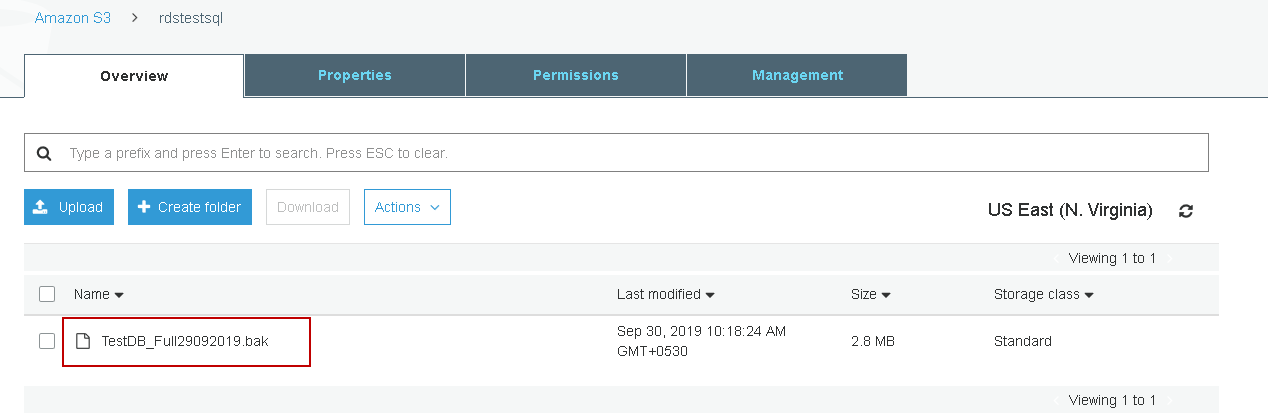The image size is (1268, 418).
Task: Click the next page arrow in bottom pagination
Action: click(1170, 401)
